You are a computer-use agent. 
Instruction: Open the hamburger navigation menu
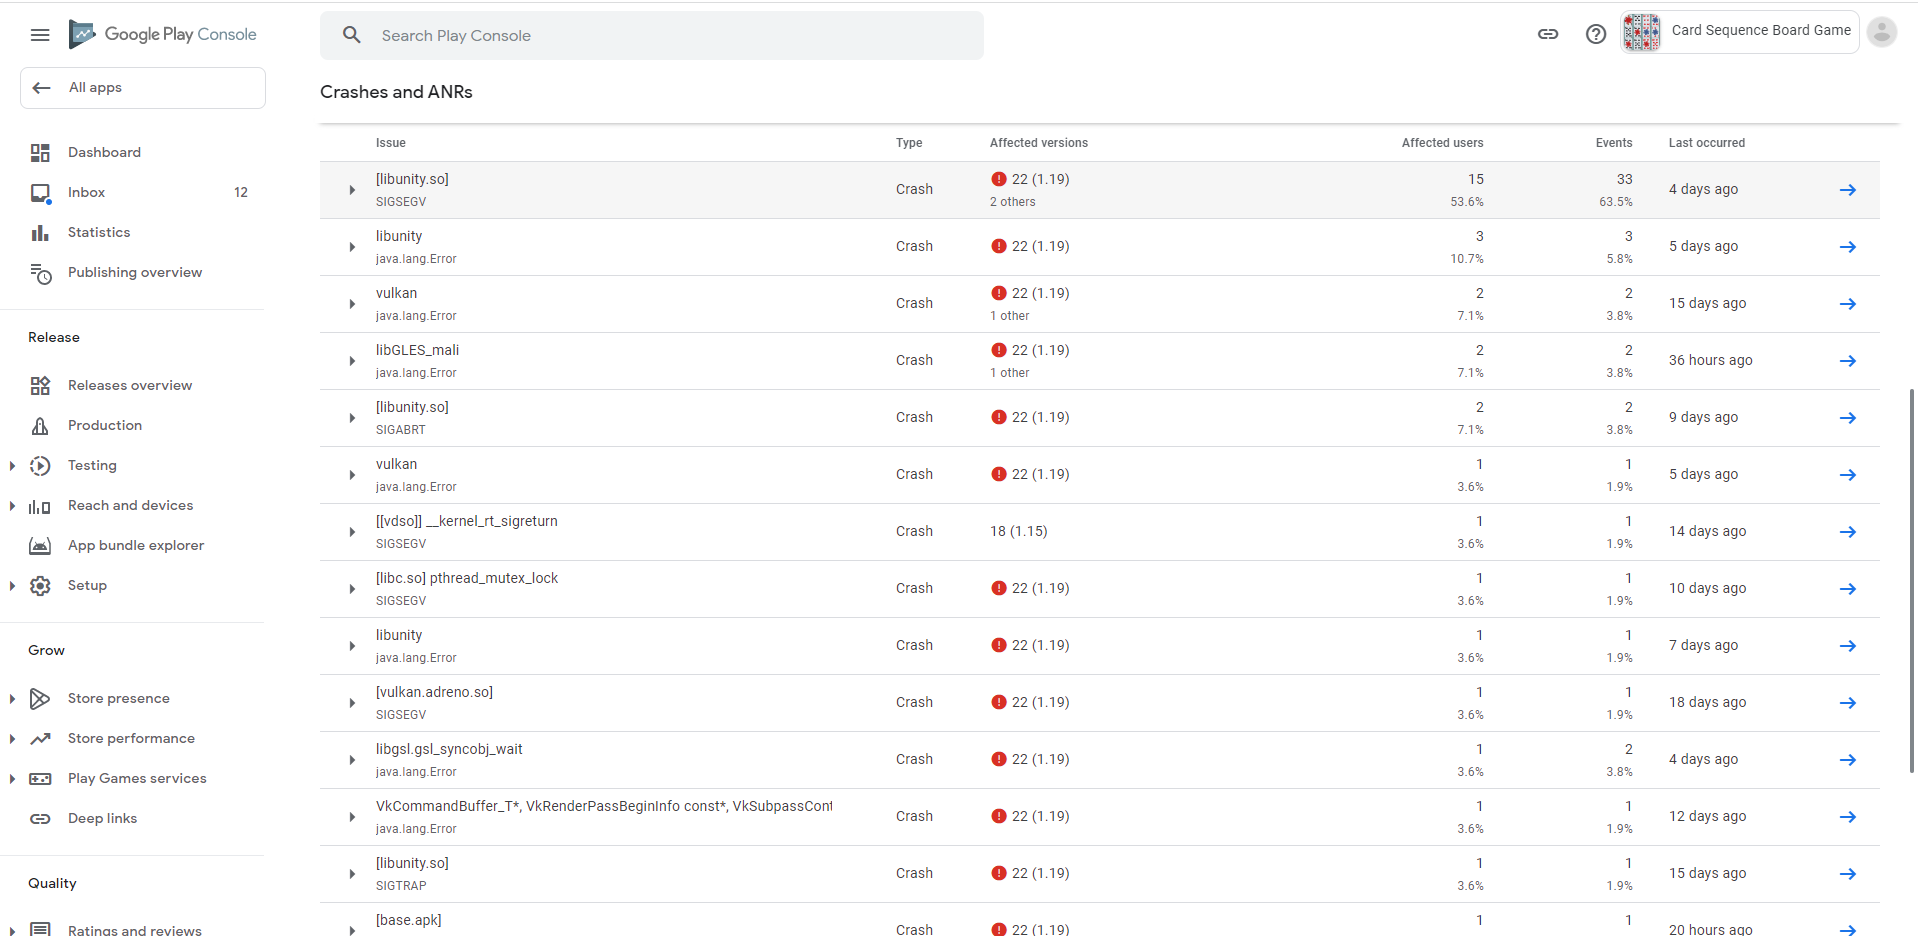(40, 35)
